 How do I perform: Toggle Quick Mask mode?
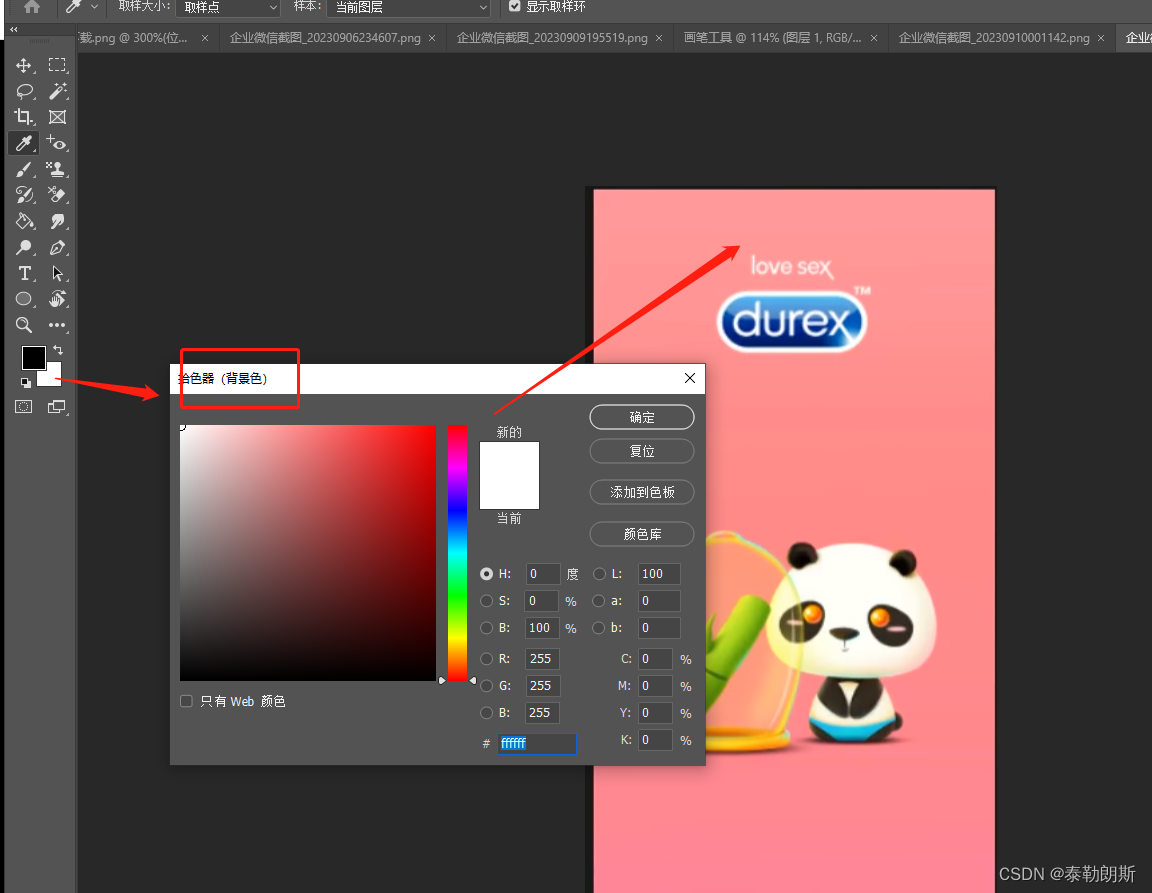click(x=24, y=406)
